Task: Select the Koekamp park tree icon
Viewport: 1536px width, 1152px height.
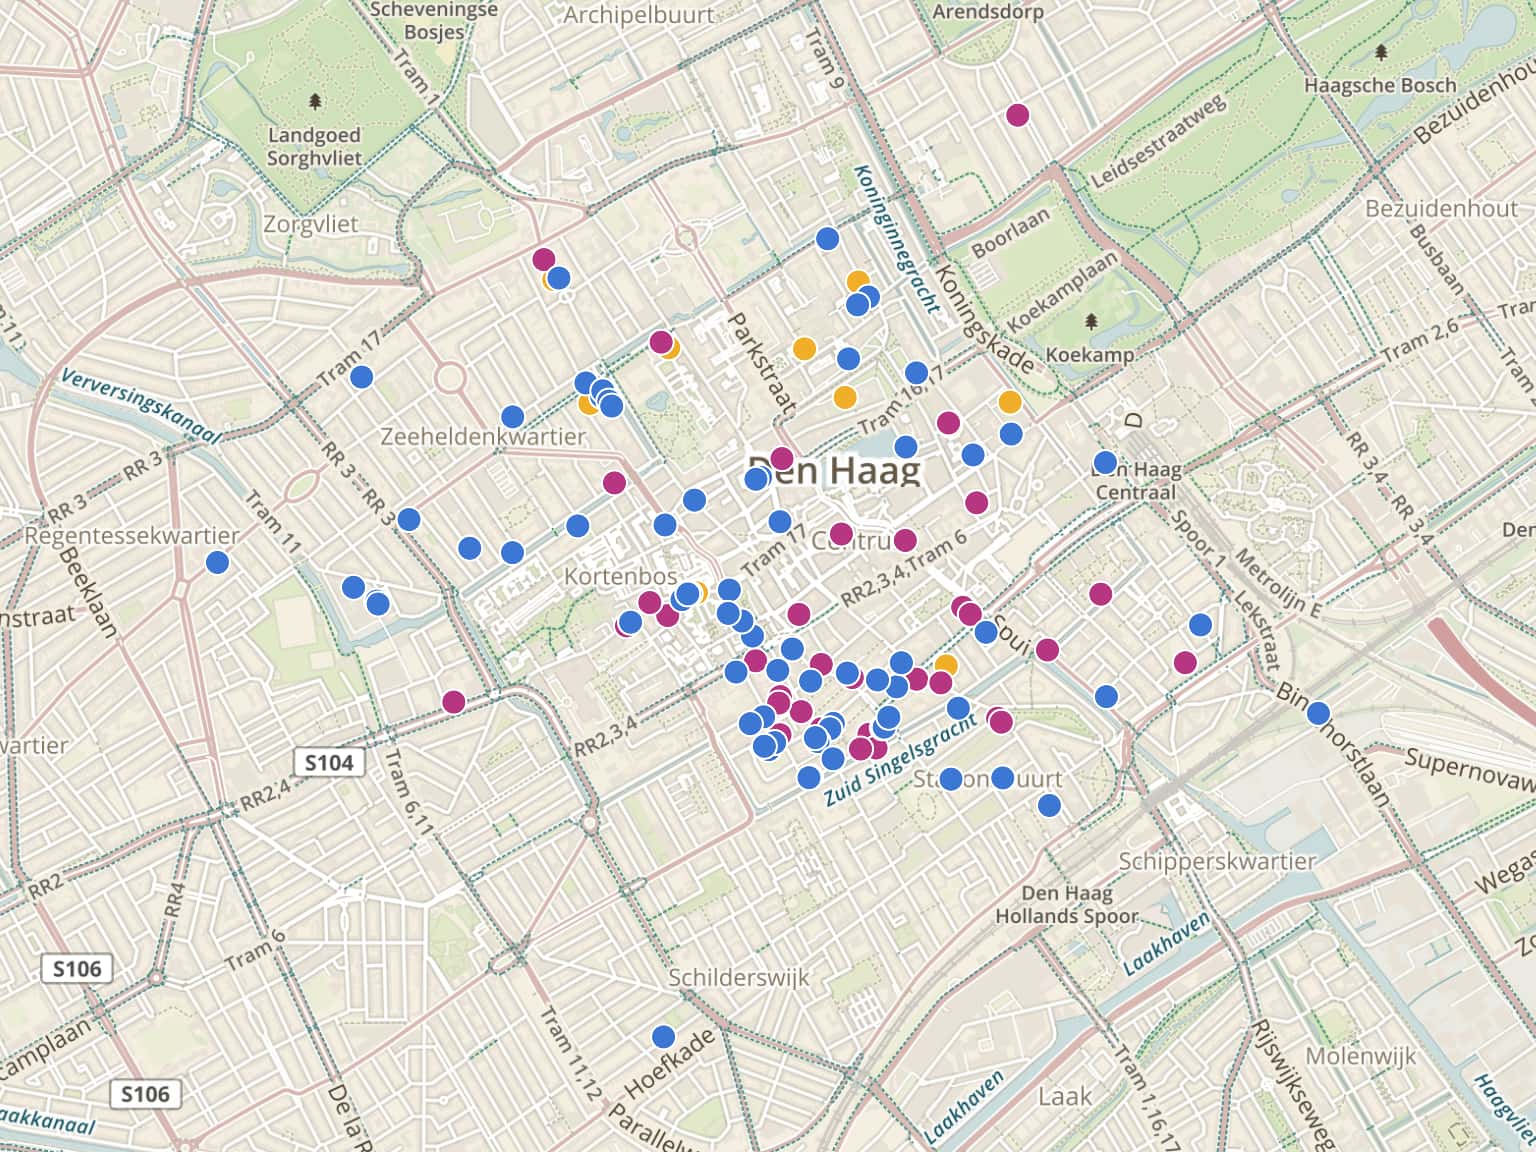Action: click(x=1090, y=321)
